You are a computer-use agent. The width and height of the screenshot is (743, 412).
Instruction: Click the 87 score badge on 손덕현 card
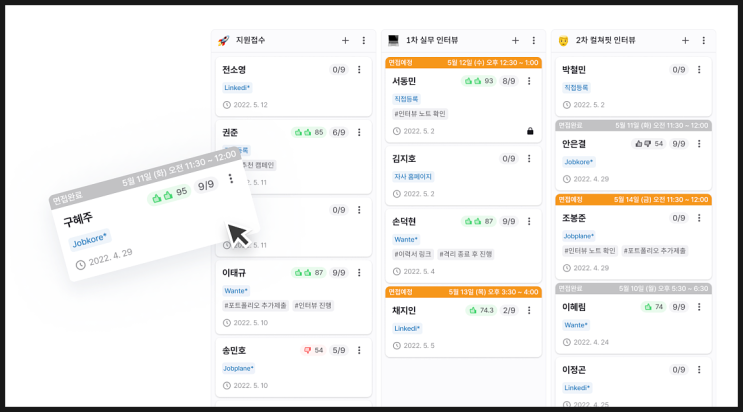tap(479, 221)
